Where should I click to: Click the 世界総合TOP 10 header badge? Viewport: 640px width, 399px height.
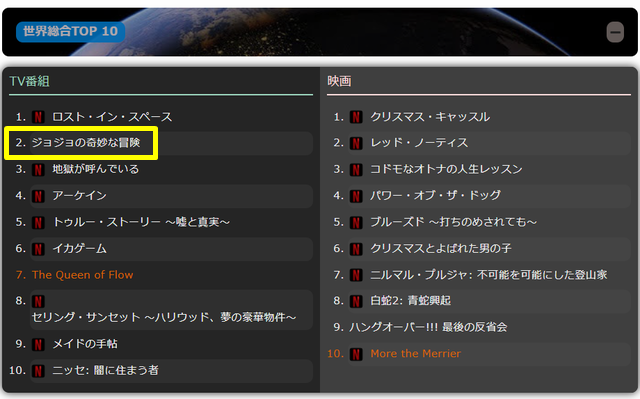tap(71, 31)
